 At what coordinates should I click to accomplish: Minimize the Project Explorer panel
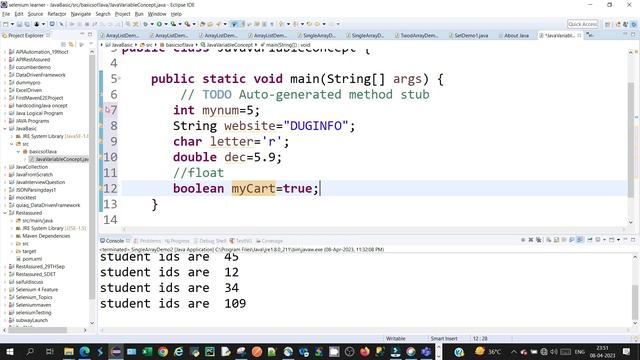[x=82, y=35]
